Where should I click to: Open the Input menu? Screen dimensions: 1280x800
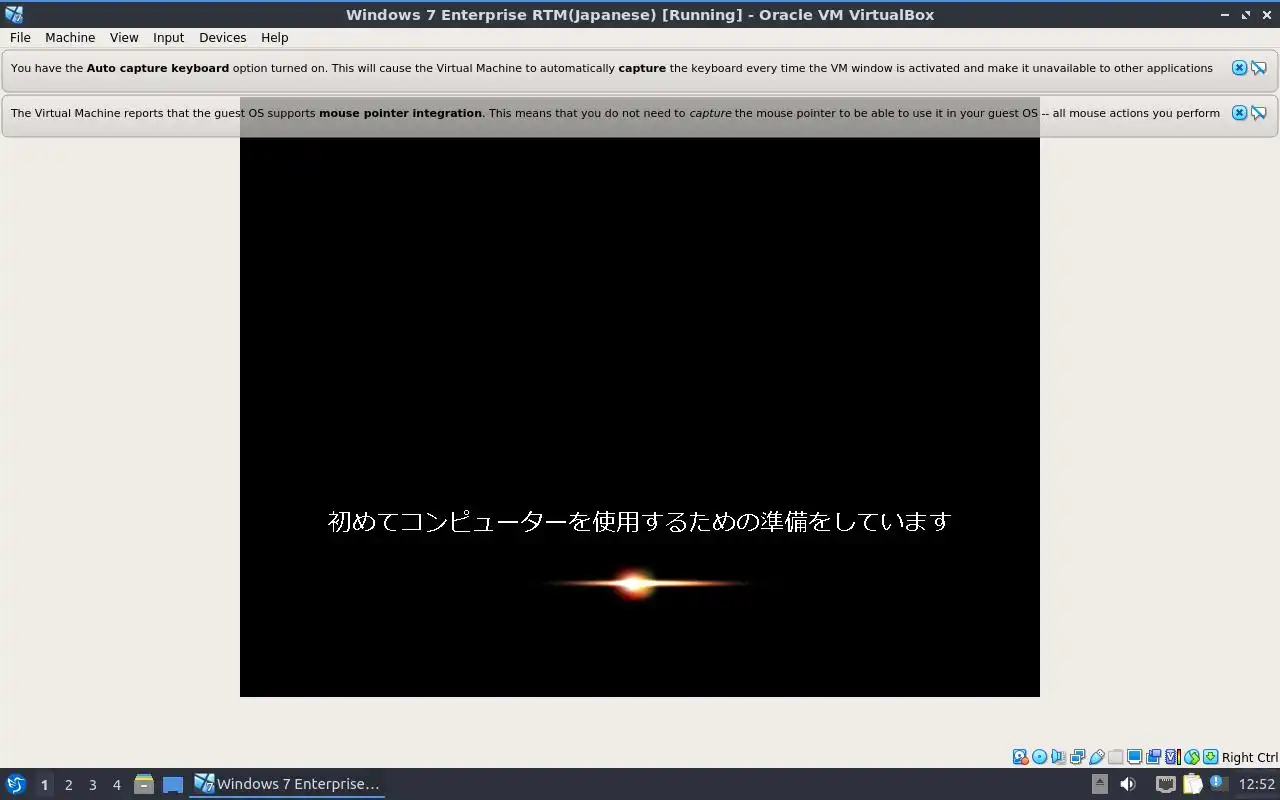pos(168,37)
